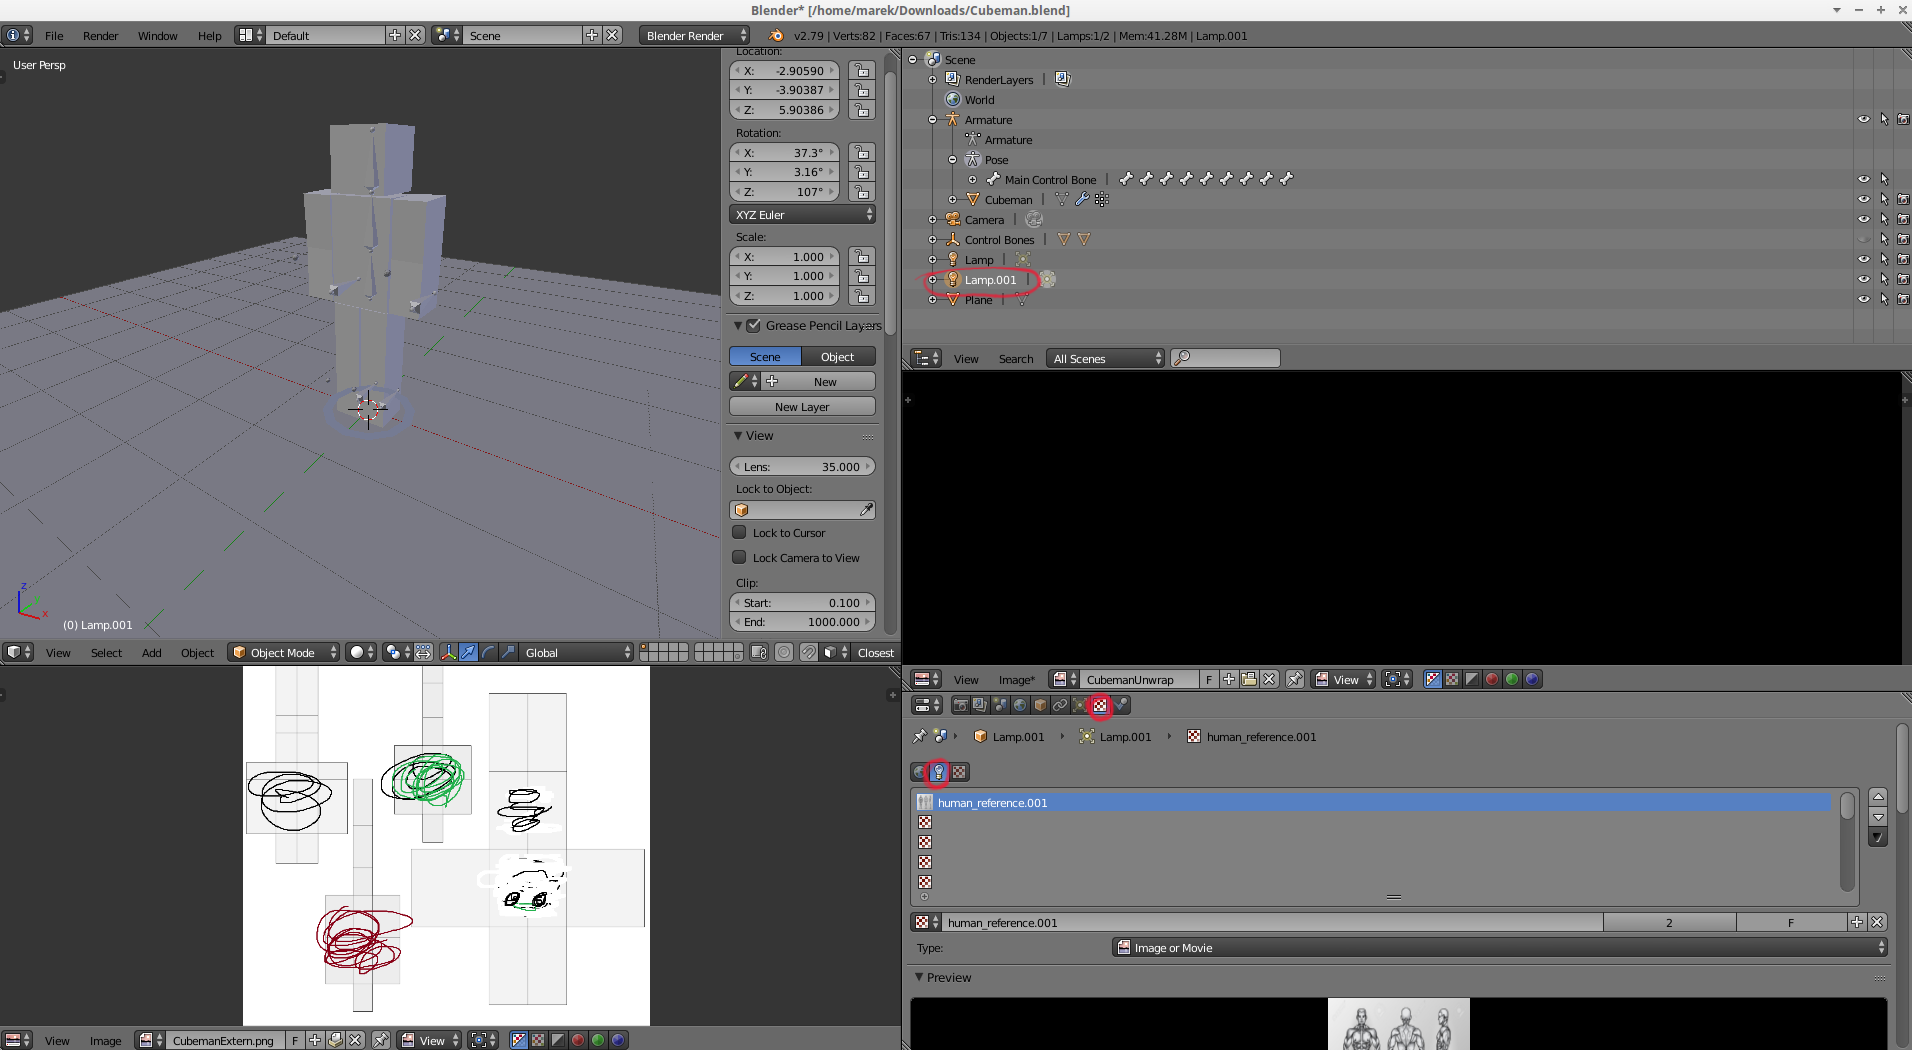Open the World properties tab
Screen dimensions: 1912x1050
pos(1020,705)
